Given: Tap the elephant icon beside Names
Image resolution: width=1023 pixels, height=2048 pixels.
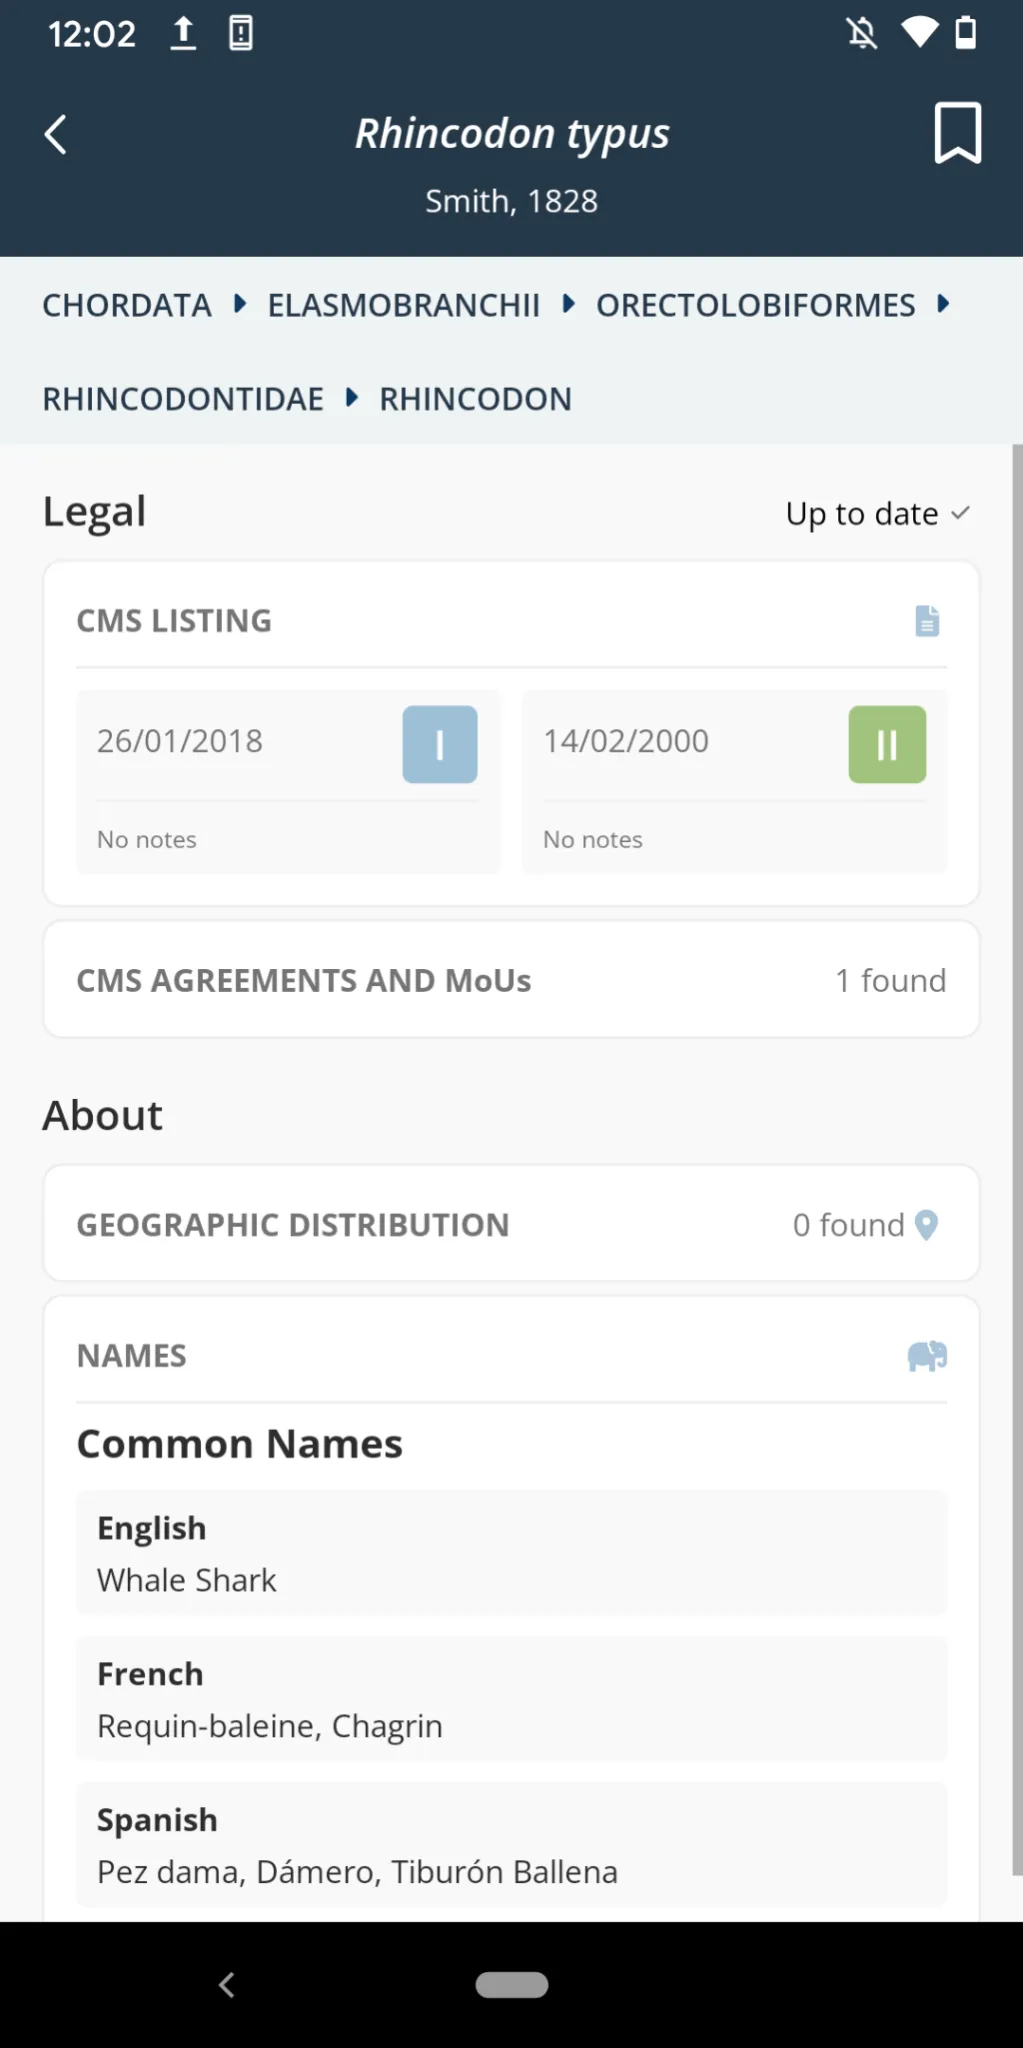Looking at the screenshot, I should 927,1356.
